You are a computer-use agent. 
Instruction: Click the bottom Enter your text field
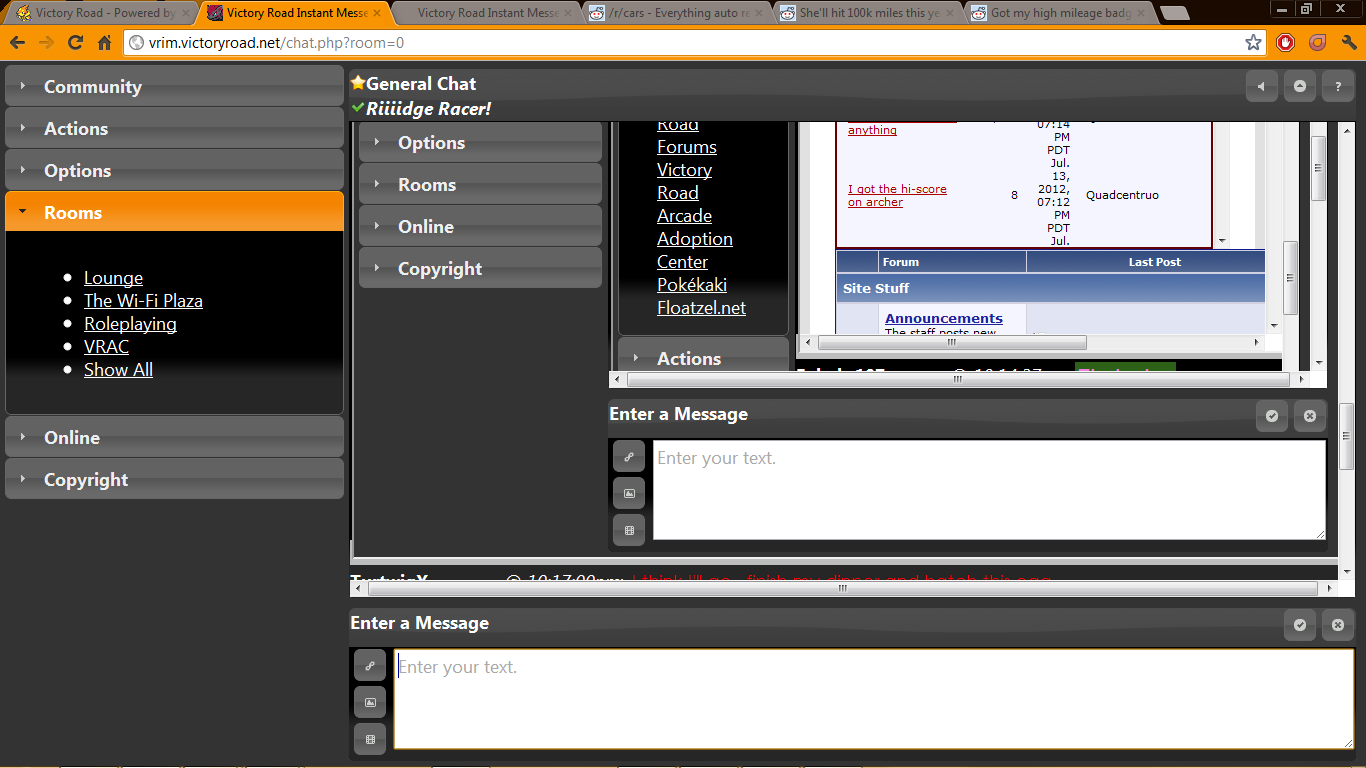point(873,699)
